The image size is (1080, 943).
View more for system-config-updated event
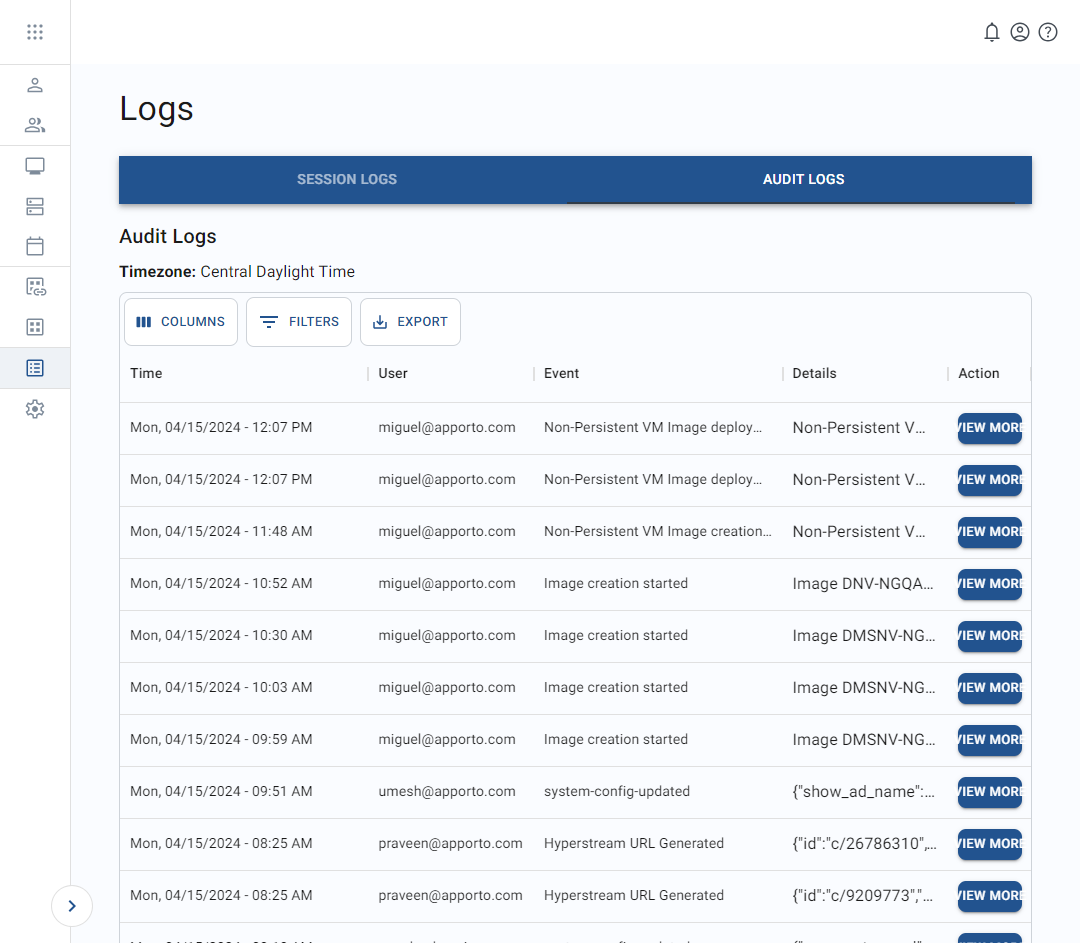(x=989, y=792)
